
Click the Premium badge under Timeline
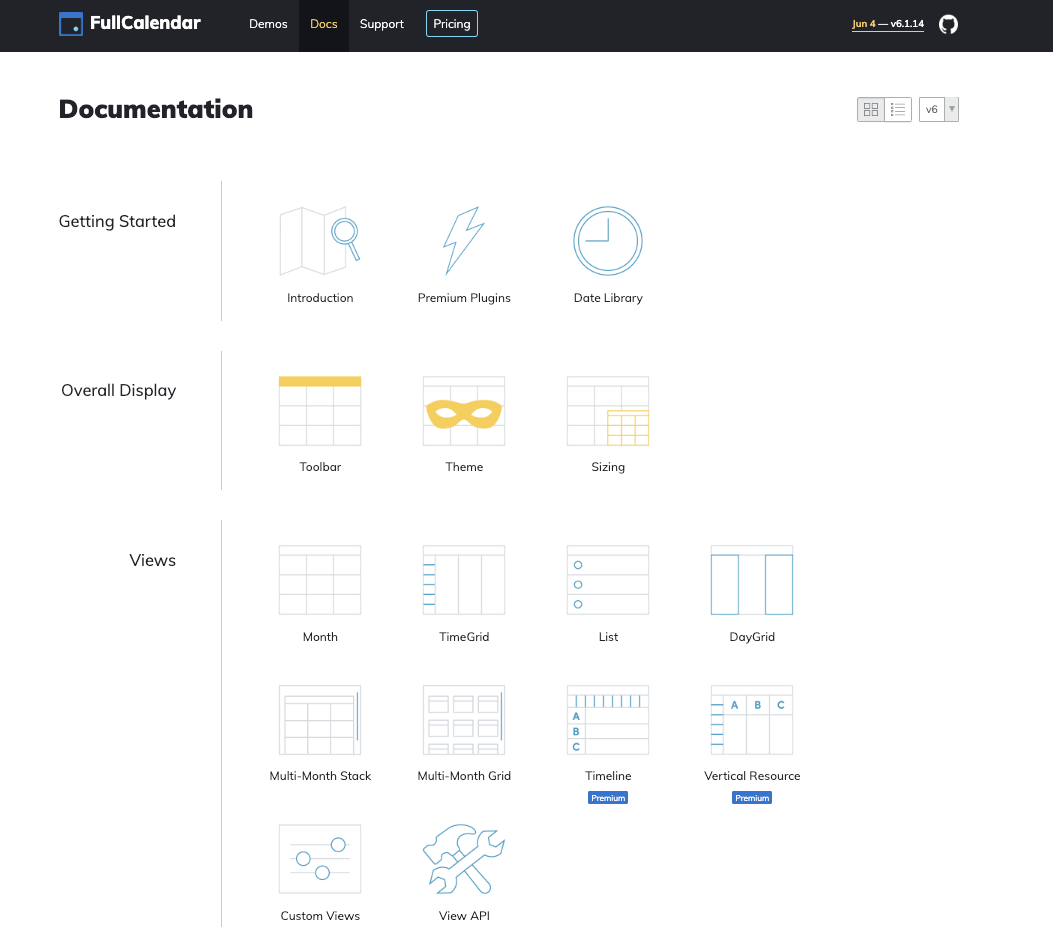(608, 798)
